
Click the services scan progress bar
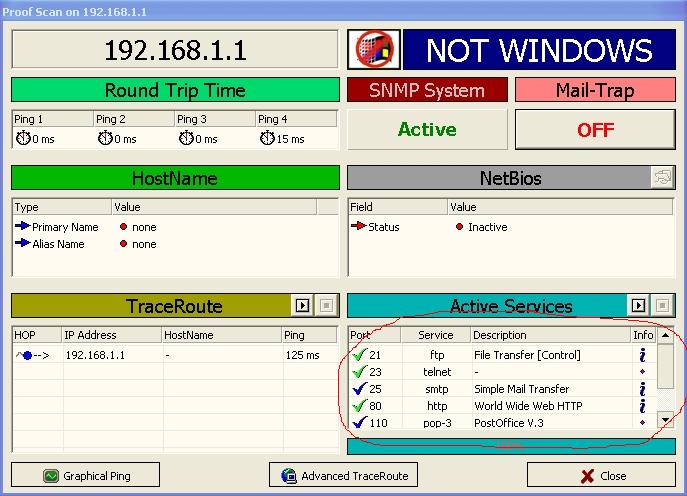point(511,446)
